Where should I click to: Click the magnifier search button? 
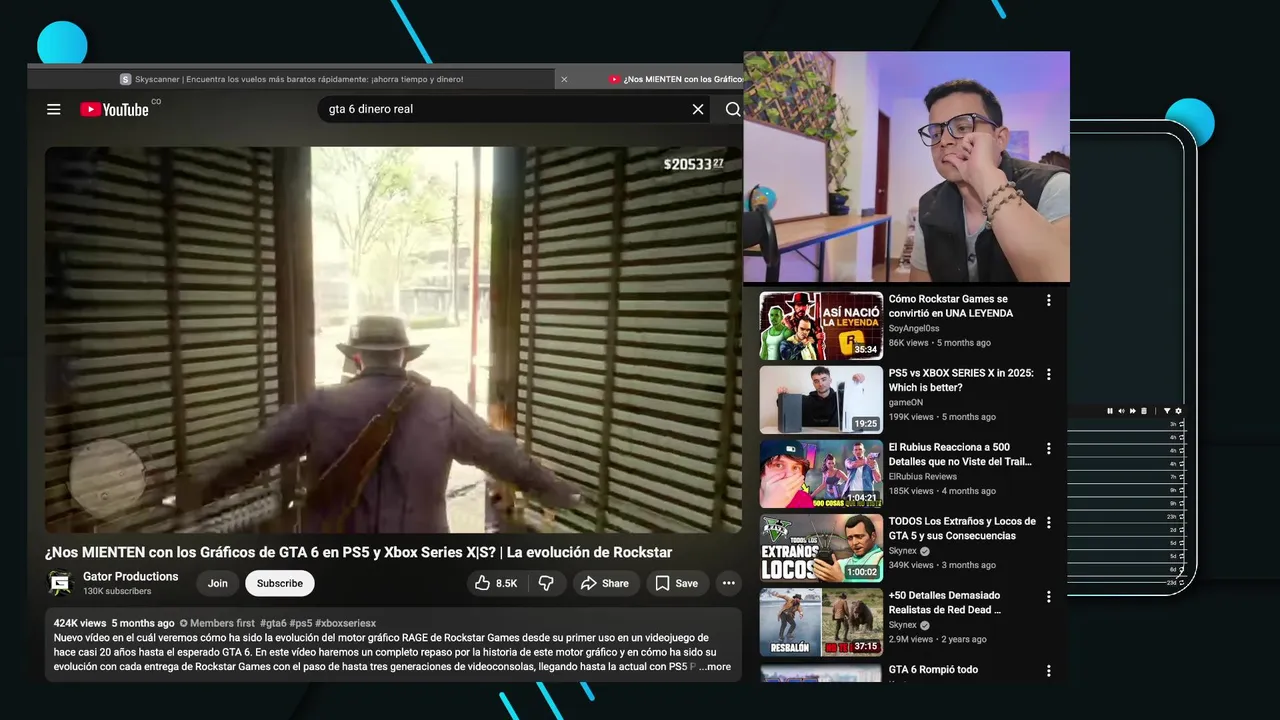733,109
